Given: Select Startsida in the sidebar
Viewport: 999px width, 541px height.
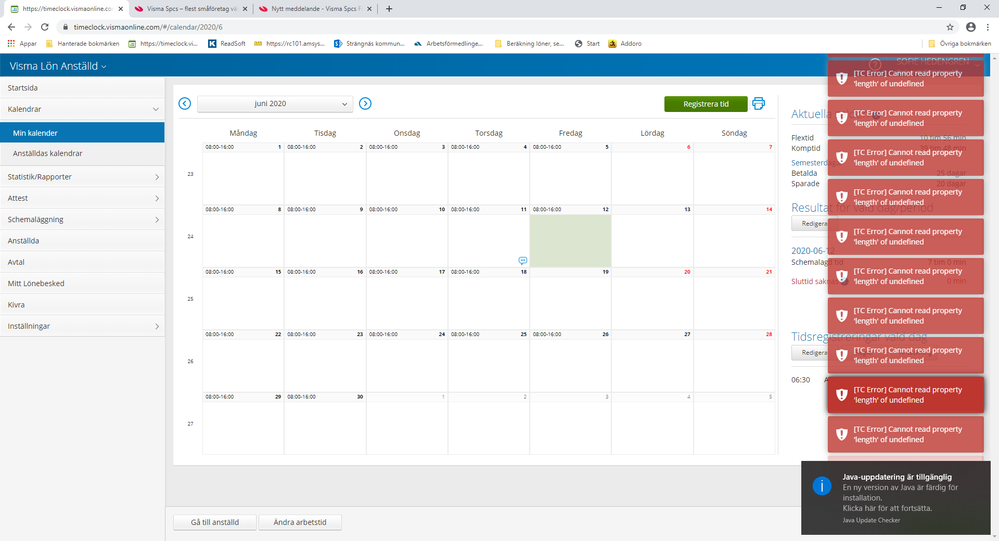Looking at the screenshot, I should pos(82,88).
